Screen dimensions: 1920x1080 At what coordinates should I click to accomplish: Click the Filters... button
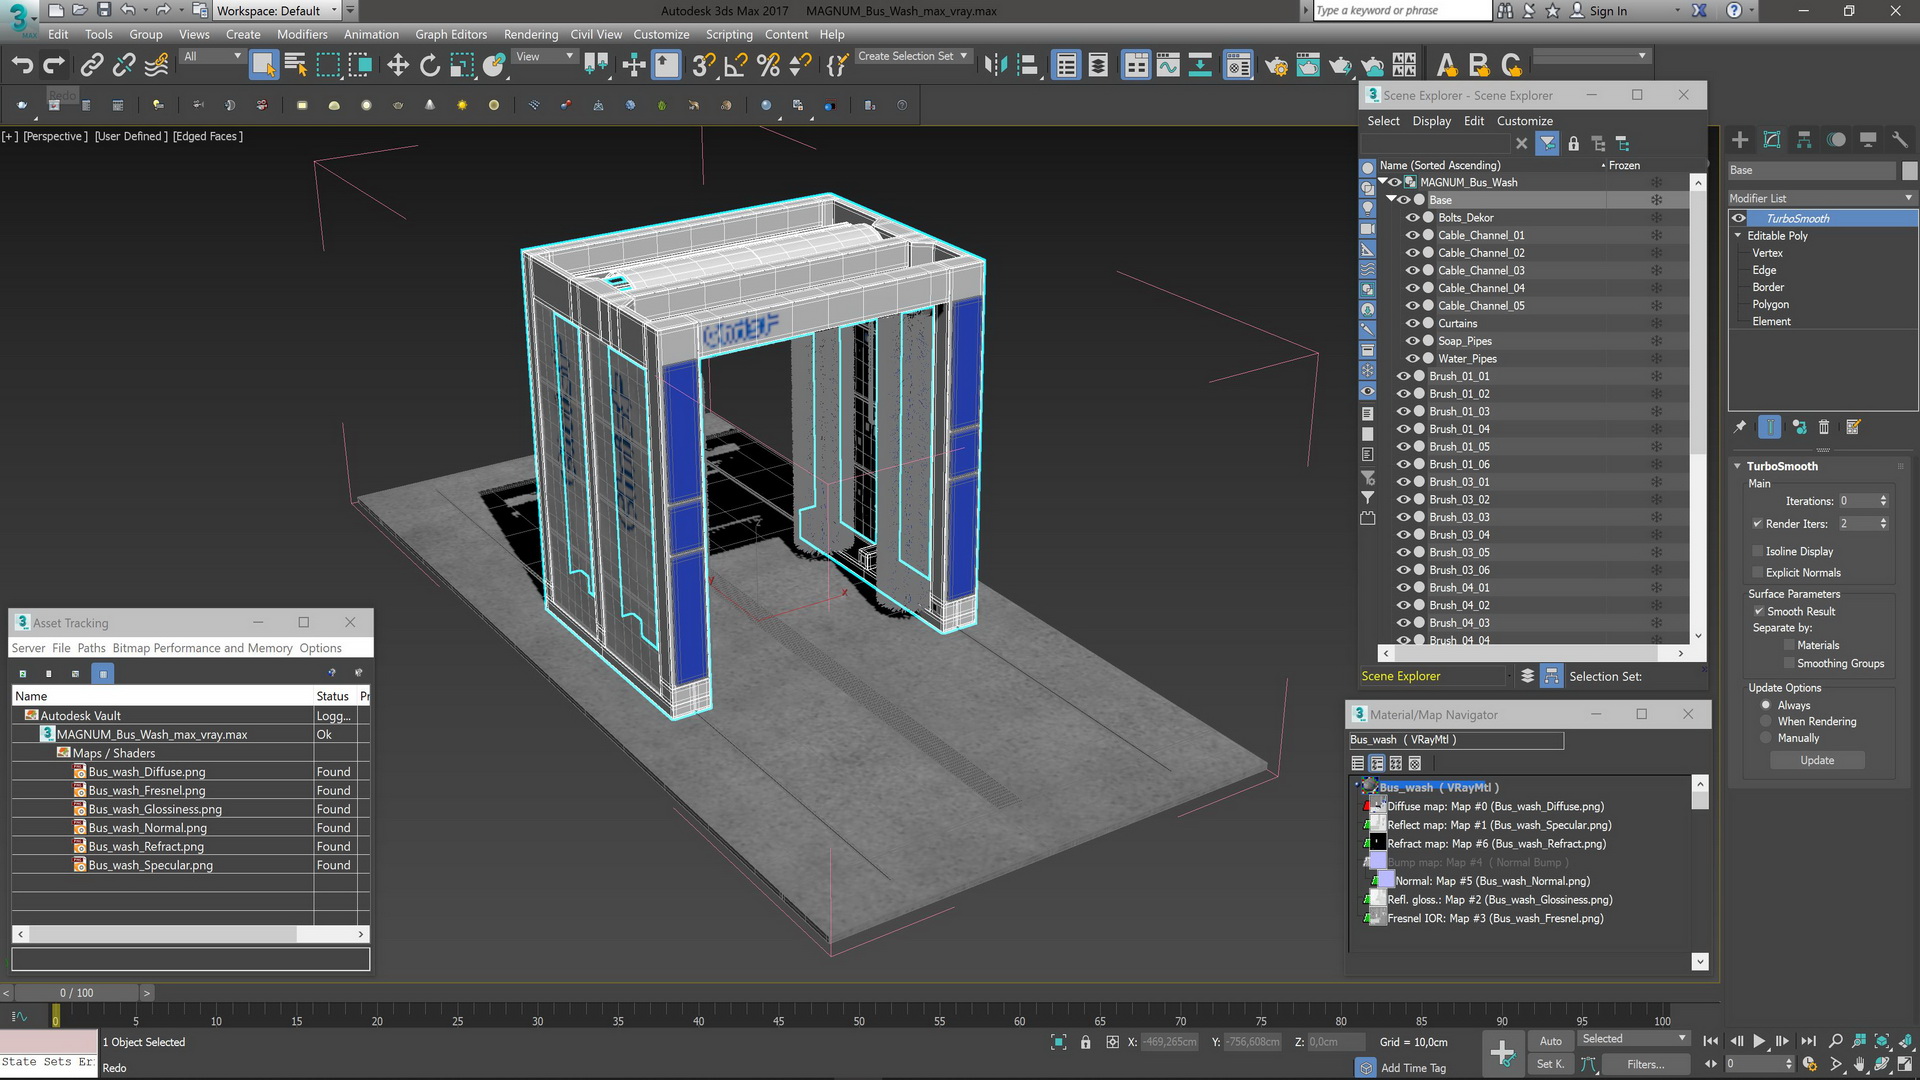[1645, 1064]
